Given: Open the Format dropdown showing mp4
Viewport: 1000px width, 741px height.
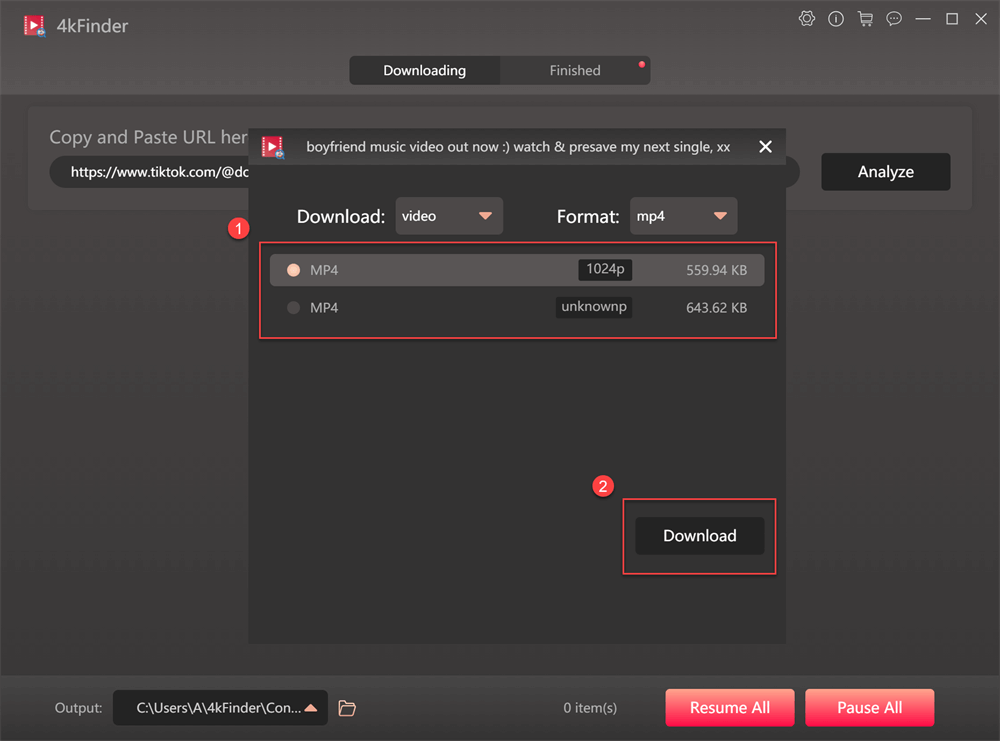Looking at the screenshot, I should click(x=683, y=215).
